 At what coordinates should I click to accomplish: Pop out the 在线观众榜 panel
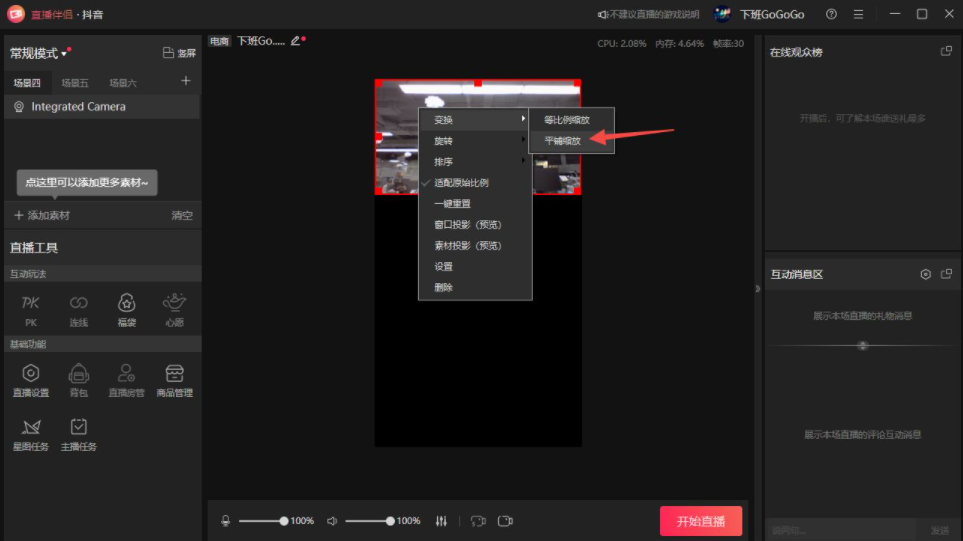pos(946,52)
